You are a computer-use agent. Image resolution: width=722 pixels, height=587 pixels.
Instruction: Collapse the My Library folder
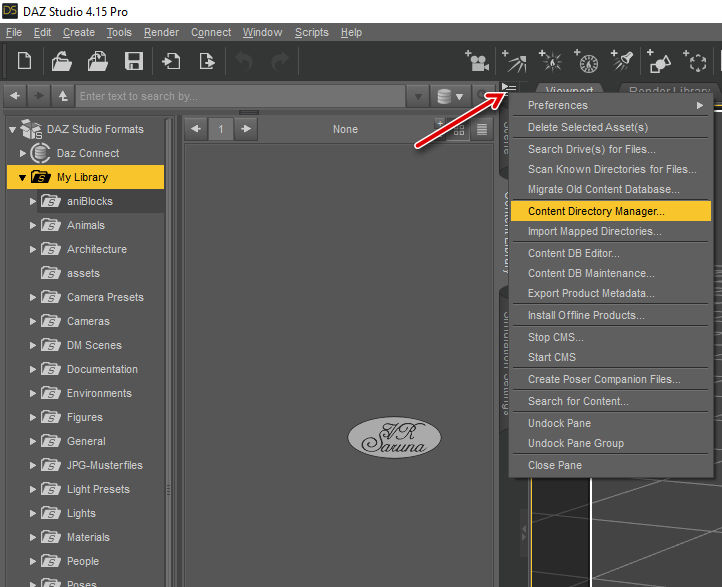[x=22, y=178]
